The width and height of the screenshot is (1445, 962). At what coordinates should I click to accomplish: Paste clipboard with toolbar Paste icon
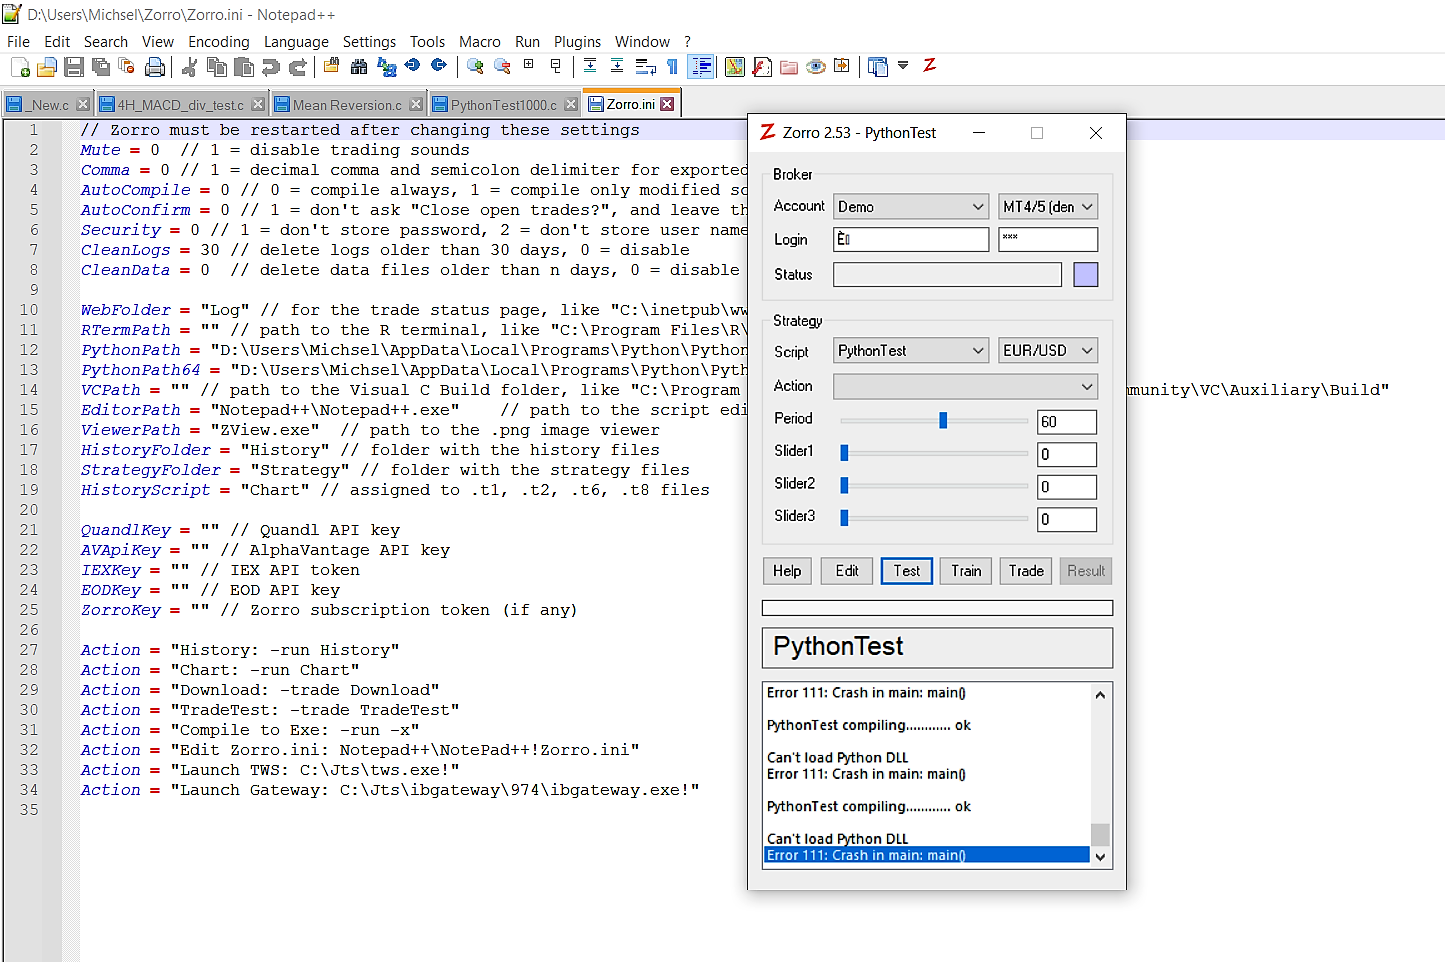coord(243,67)
